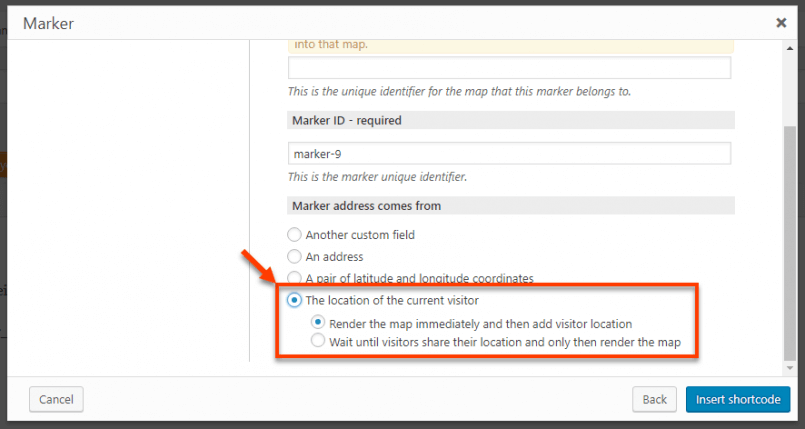
Task: Click the Insert shortcode button
Action: coord(738,399)
